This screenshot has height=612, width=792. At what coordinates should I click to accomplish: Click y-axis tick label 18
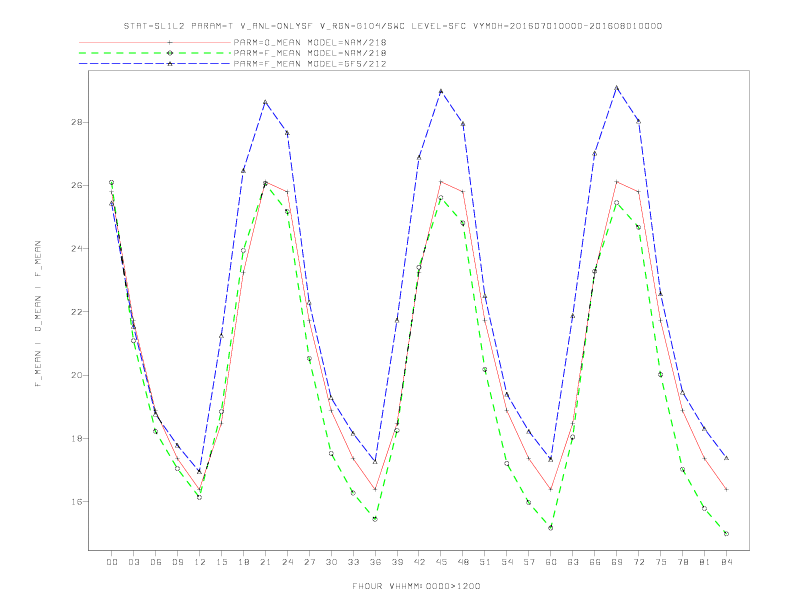click(77, 438)
